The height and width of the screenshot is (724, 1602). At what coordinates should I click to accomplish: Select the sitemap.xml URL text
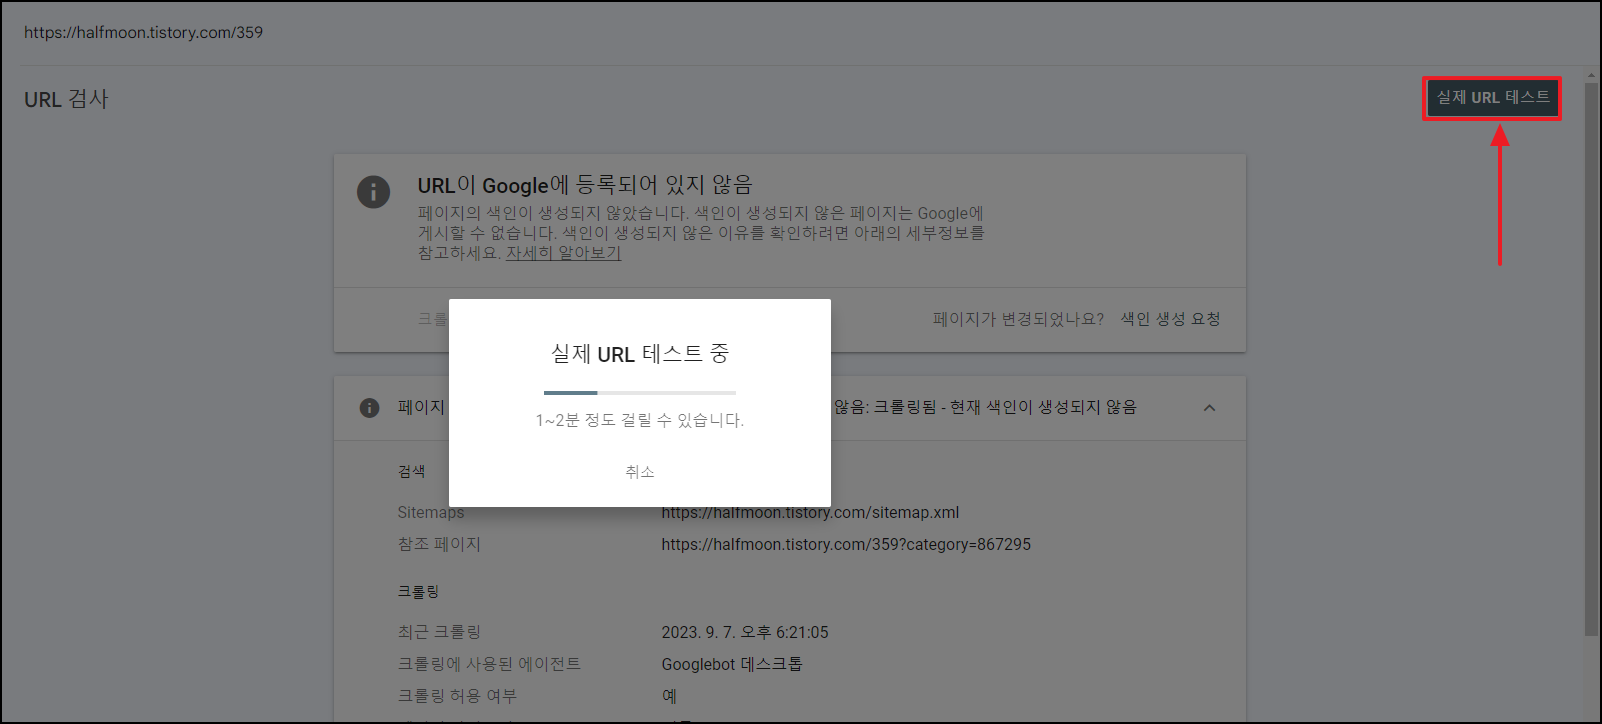pos(810,512)
